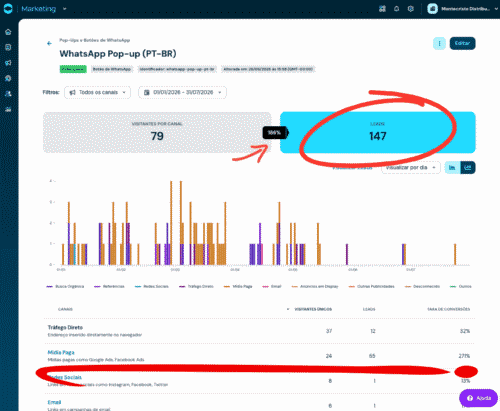Switch to line chart view

click(468, 168)
